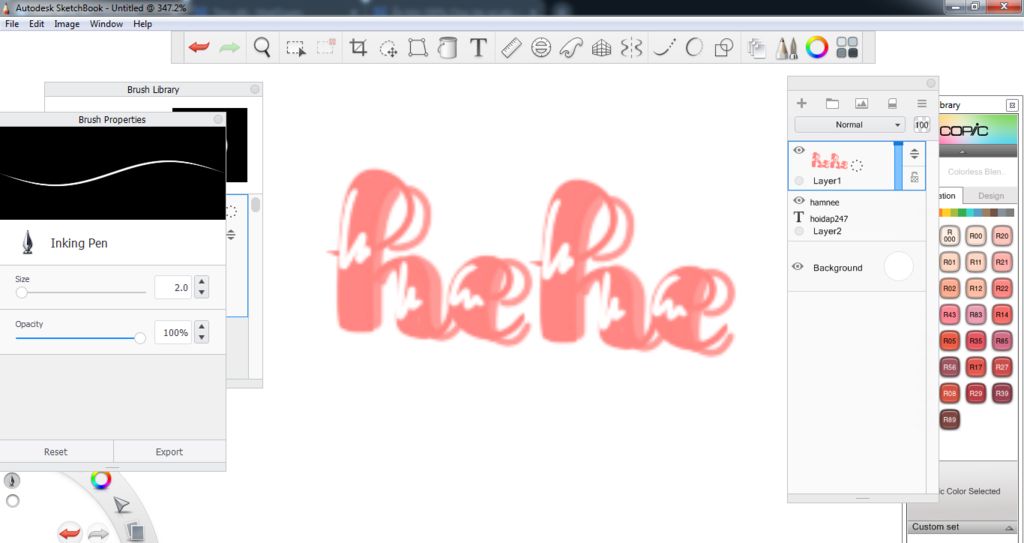Screen dimensions: 1024x543
Task: Click the Layer1 reorder arrows handle
Action: click(x=914, y=154)
